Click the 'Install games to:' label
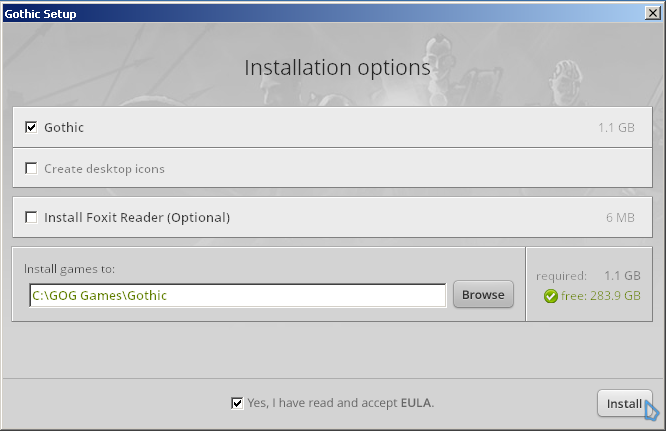The image size is (666, 431). point(69,269)
